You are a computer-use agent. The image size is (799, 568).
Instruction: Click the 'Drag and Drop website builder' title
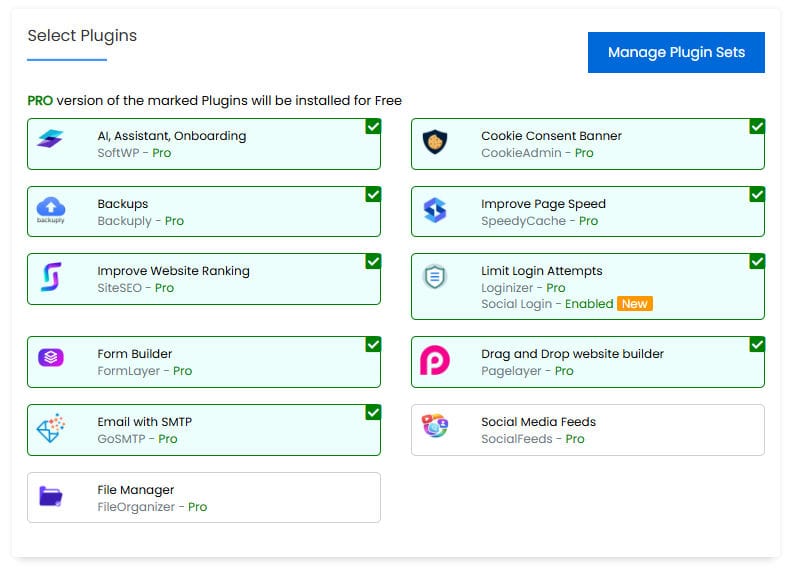coord(572,354)
